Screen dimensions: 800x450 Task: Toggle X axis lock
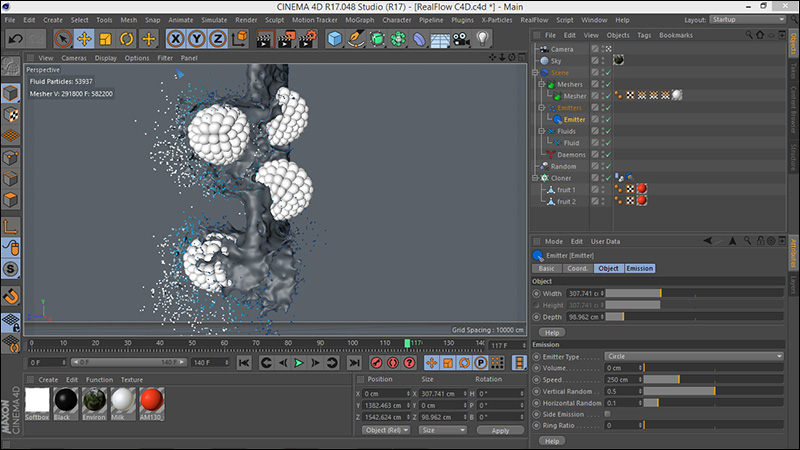(176, 39)
